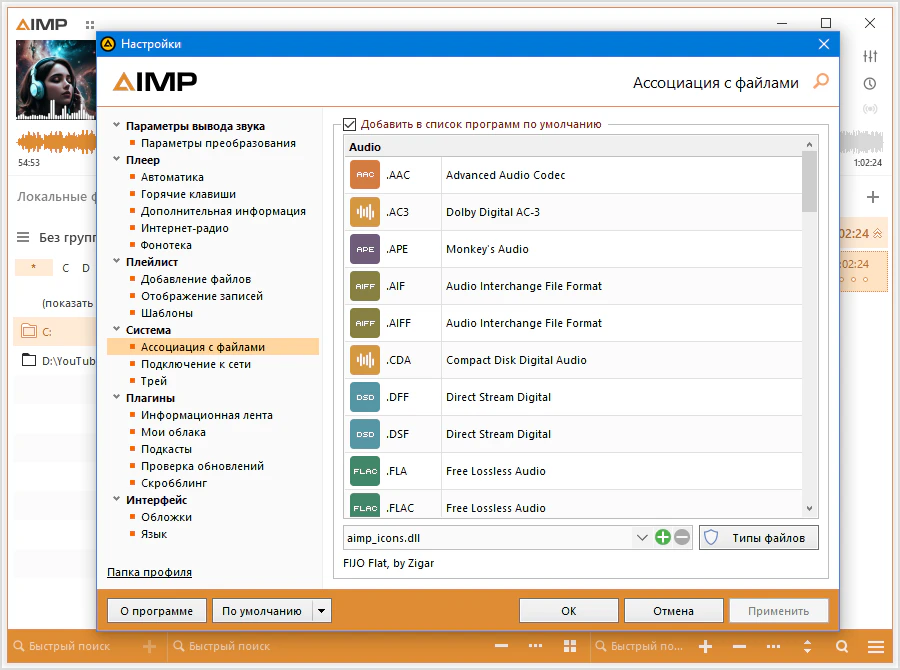Click the .DFF Direct Stream Digital icon

tap(365, 397)
